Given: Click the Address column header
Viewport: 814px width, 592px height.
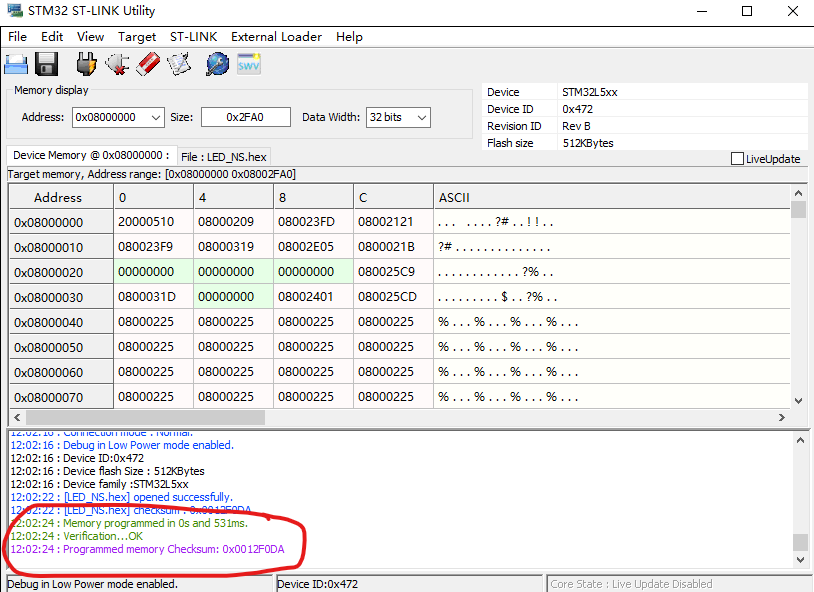Looking at the screenshot, I should [61, 197].
